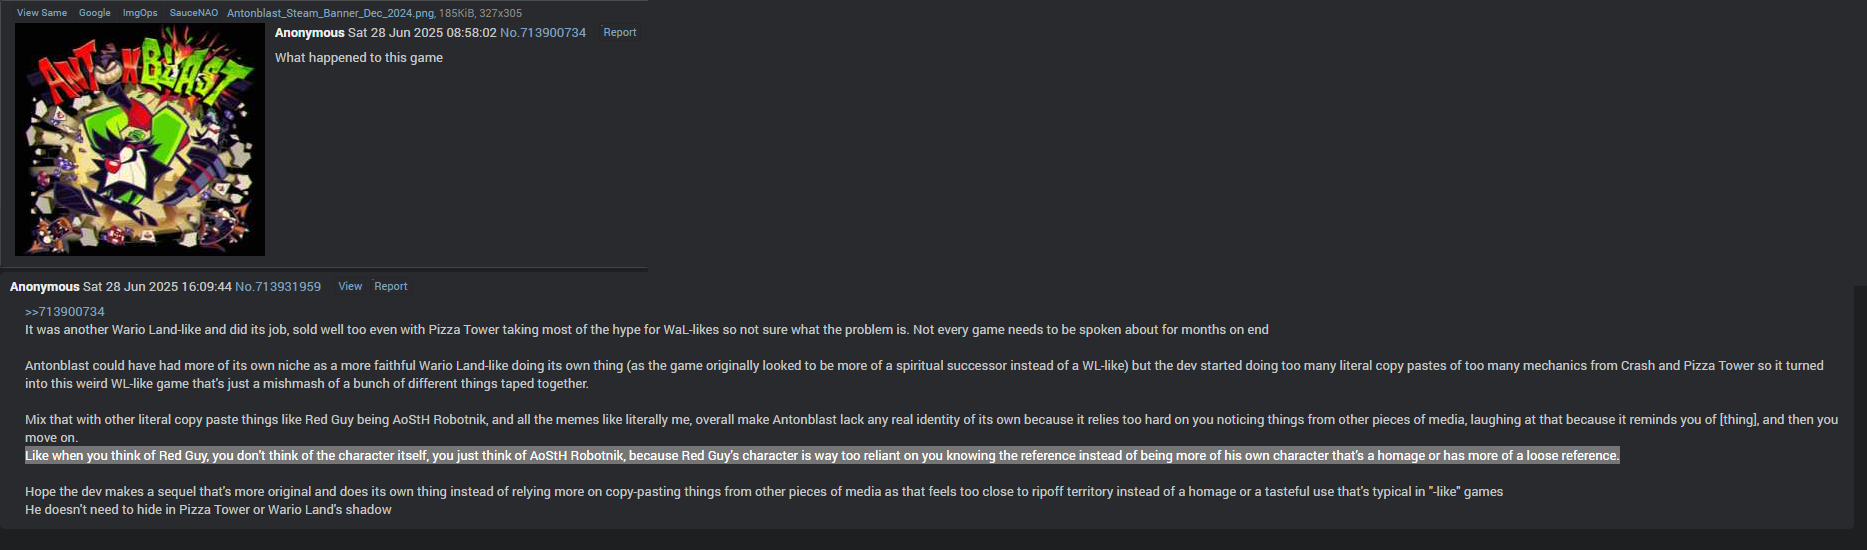The image size is (1867, 550).
Task: Click the highlighted sentence about Red Guy
Action: coord(822,456)
